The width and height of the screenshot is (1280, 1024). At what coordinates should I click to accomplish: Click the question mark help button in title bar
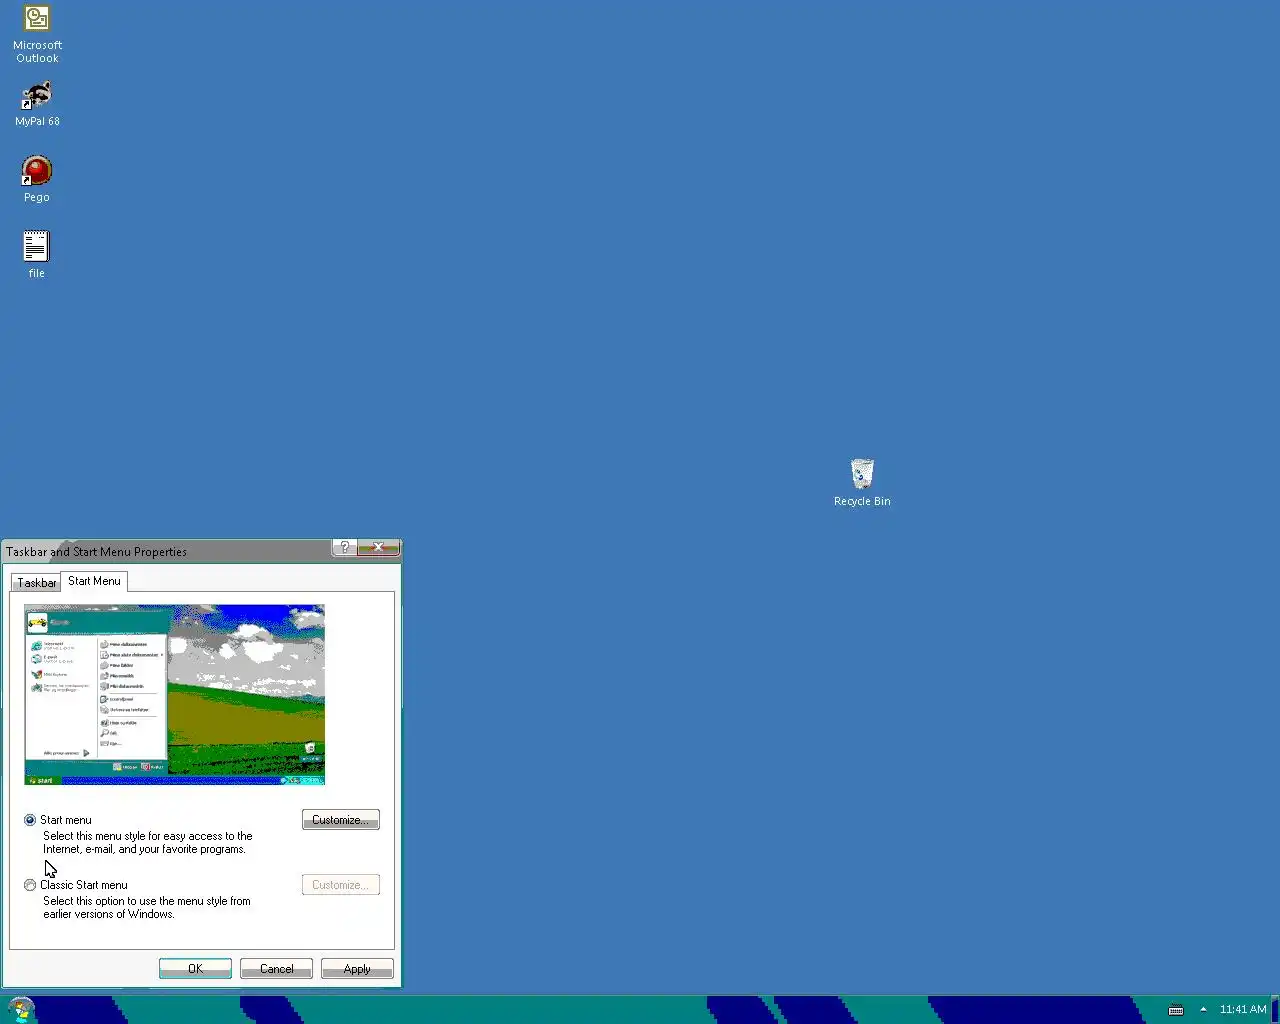pyautogui.click(x=344, y=547)
